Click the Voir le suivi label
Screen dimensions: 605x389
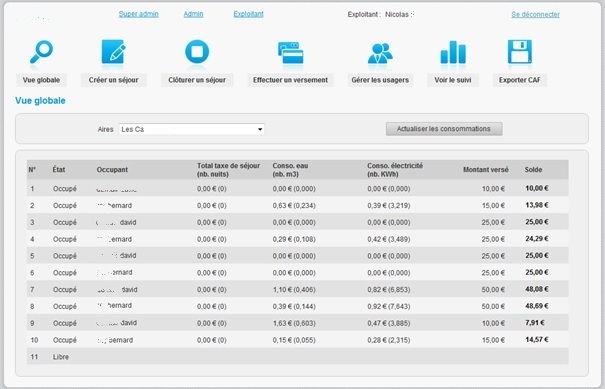[x=453, y=80]
